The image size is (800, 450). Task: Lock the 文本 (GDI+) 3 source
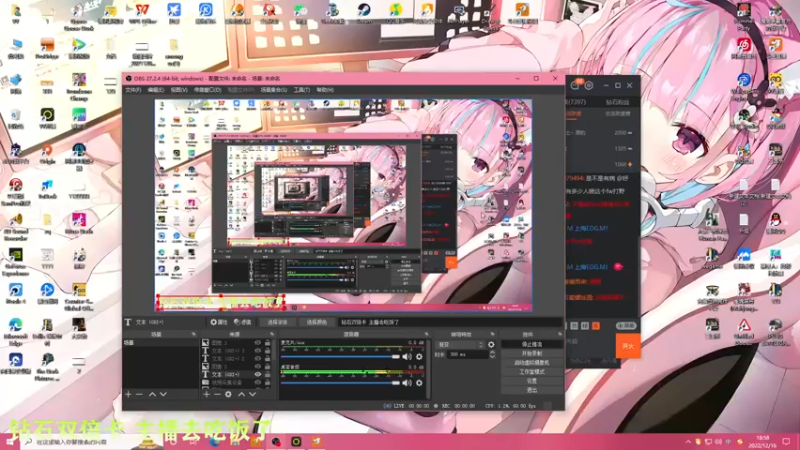pos(267,351)
